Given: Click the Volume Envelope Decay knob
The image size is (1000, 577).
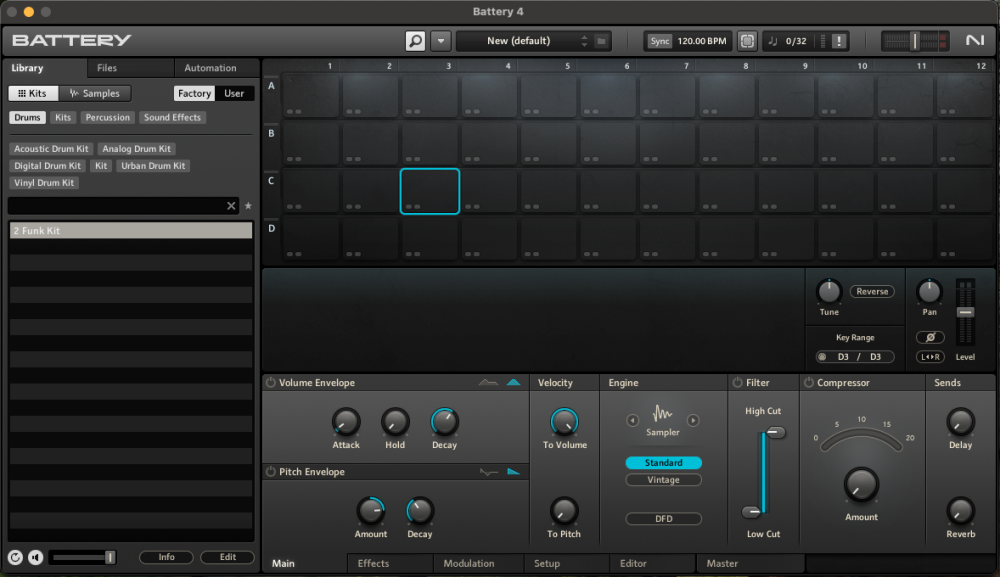Looking at the screenshot, I should tap(445, 422).
